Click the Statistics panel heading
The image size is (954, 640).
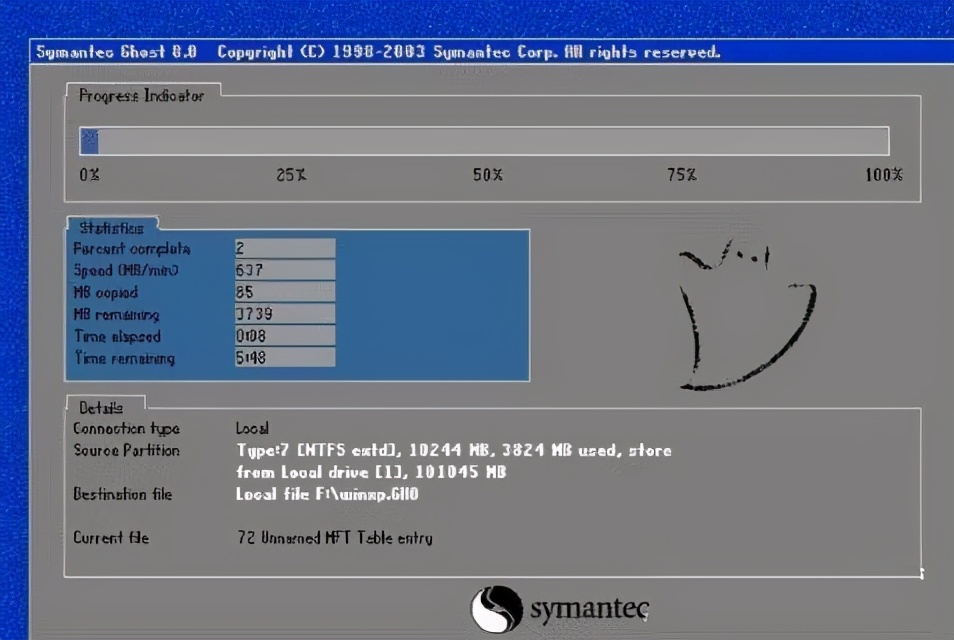point(111,228)
